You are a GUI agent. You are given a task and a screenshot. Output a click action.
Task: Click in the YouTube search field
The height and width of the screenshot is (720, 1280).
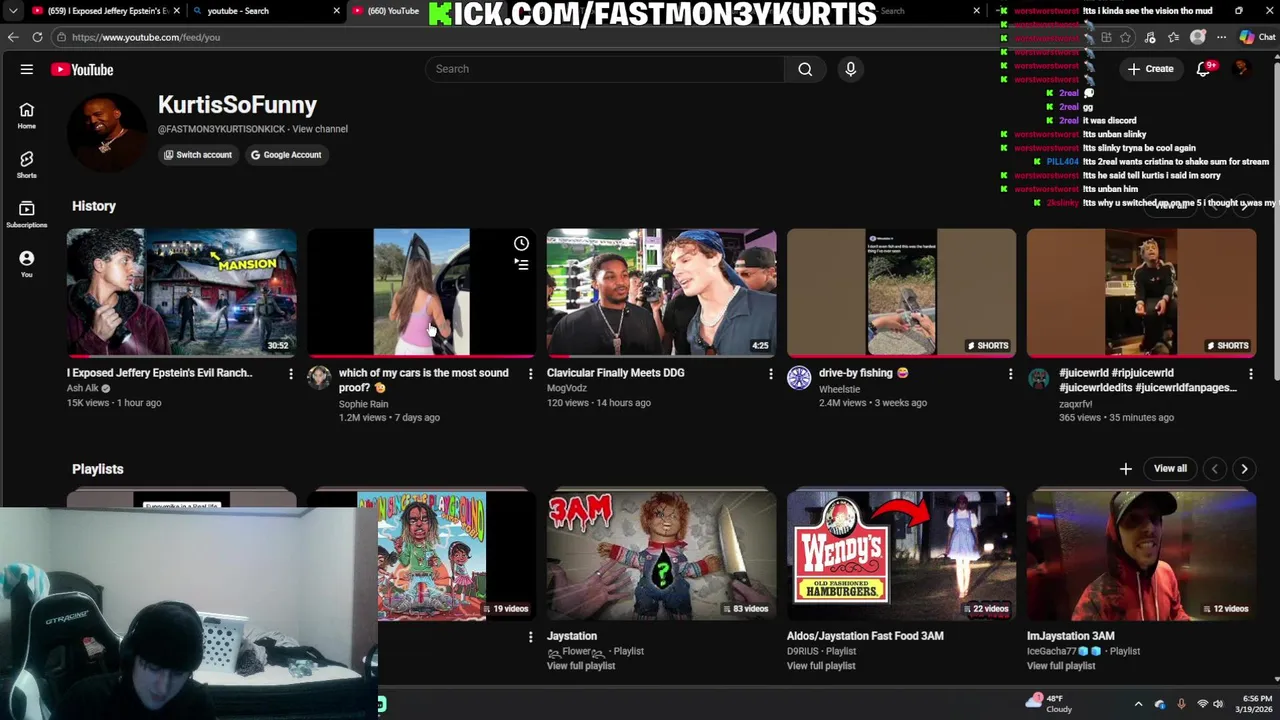(x=605, y=69)
